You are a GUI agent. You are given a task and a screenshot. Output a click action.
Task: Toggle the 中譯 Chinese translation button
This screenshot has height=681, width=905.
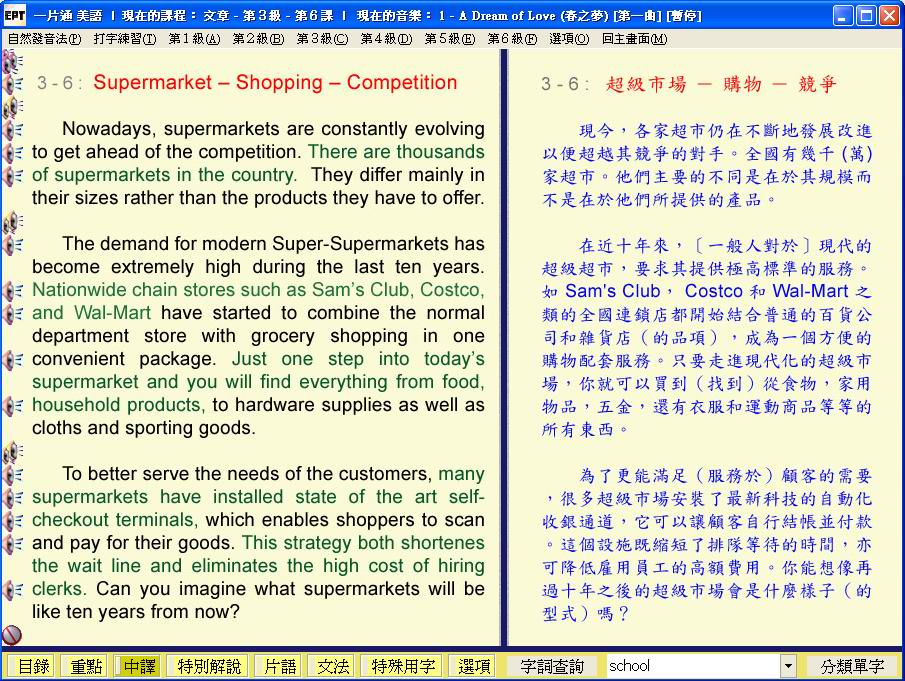[139, 666]
